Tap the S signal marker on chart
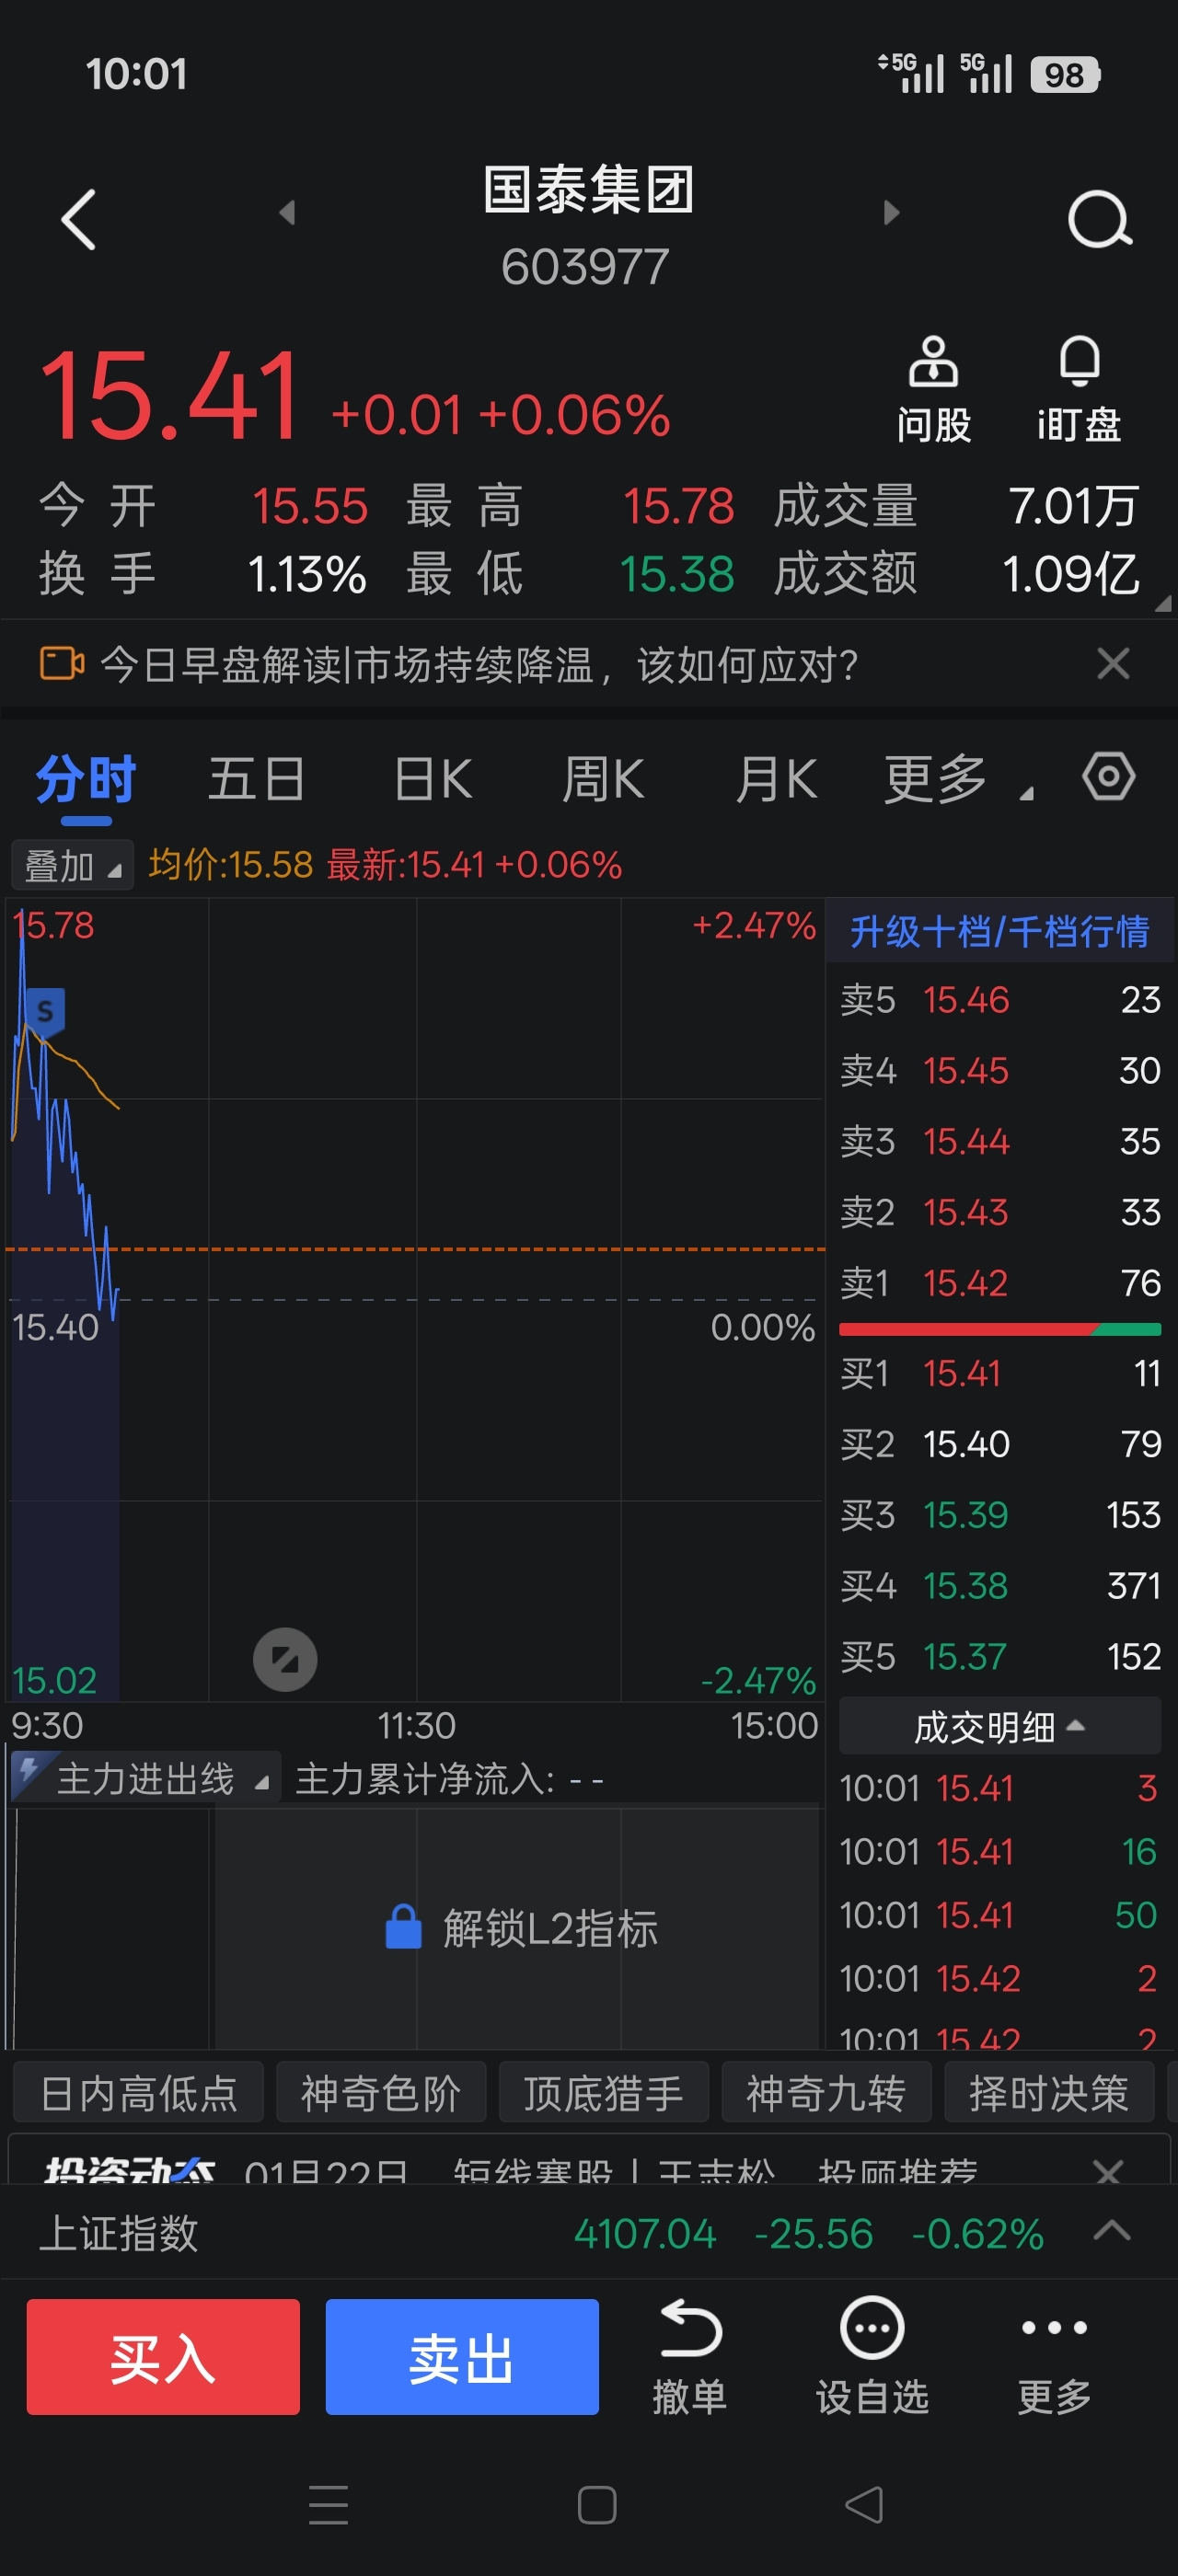Screen dimensions: 1178x2576 click(45, 1011)
